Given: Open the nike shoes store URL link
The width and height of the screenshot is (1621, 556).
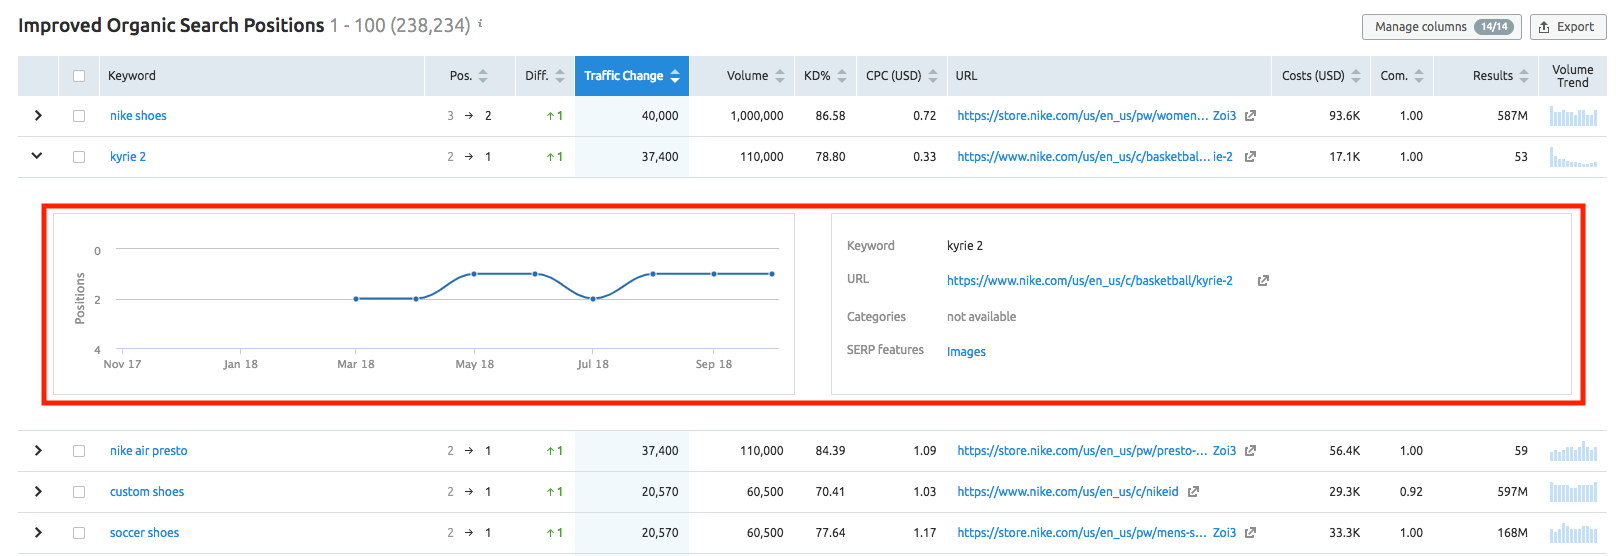Looking at the screenshot, I should 1097,116.
